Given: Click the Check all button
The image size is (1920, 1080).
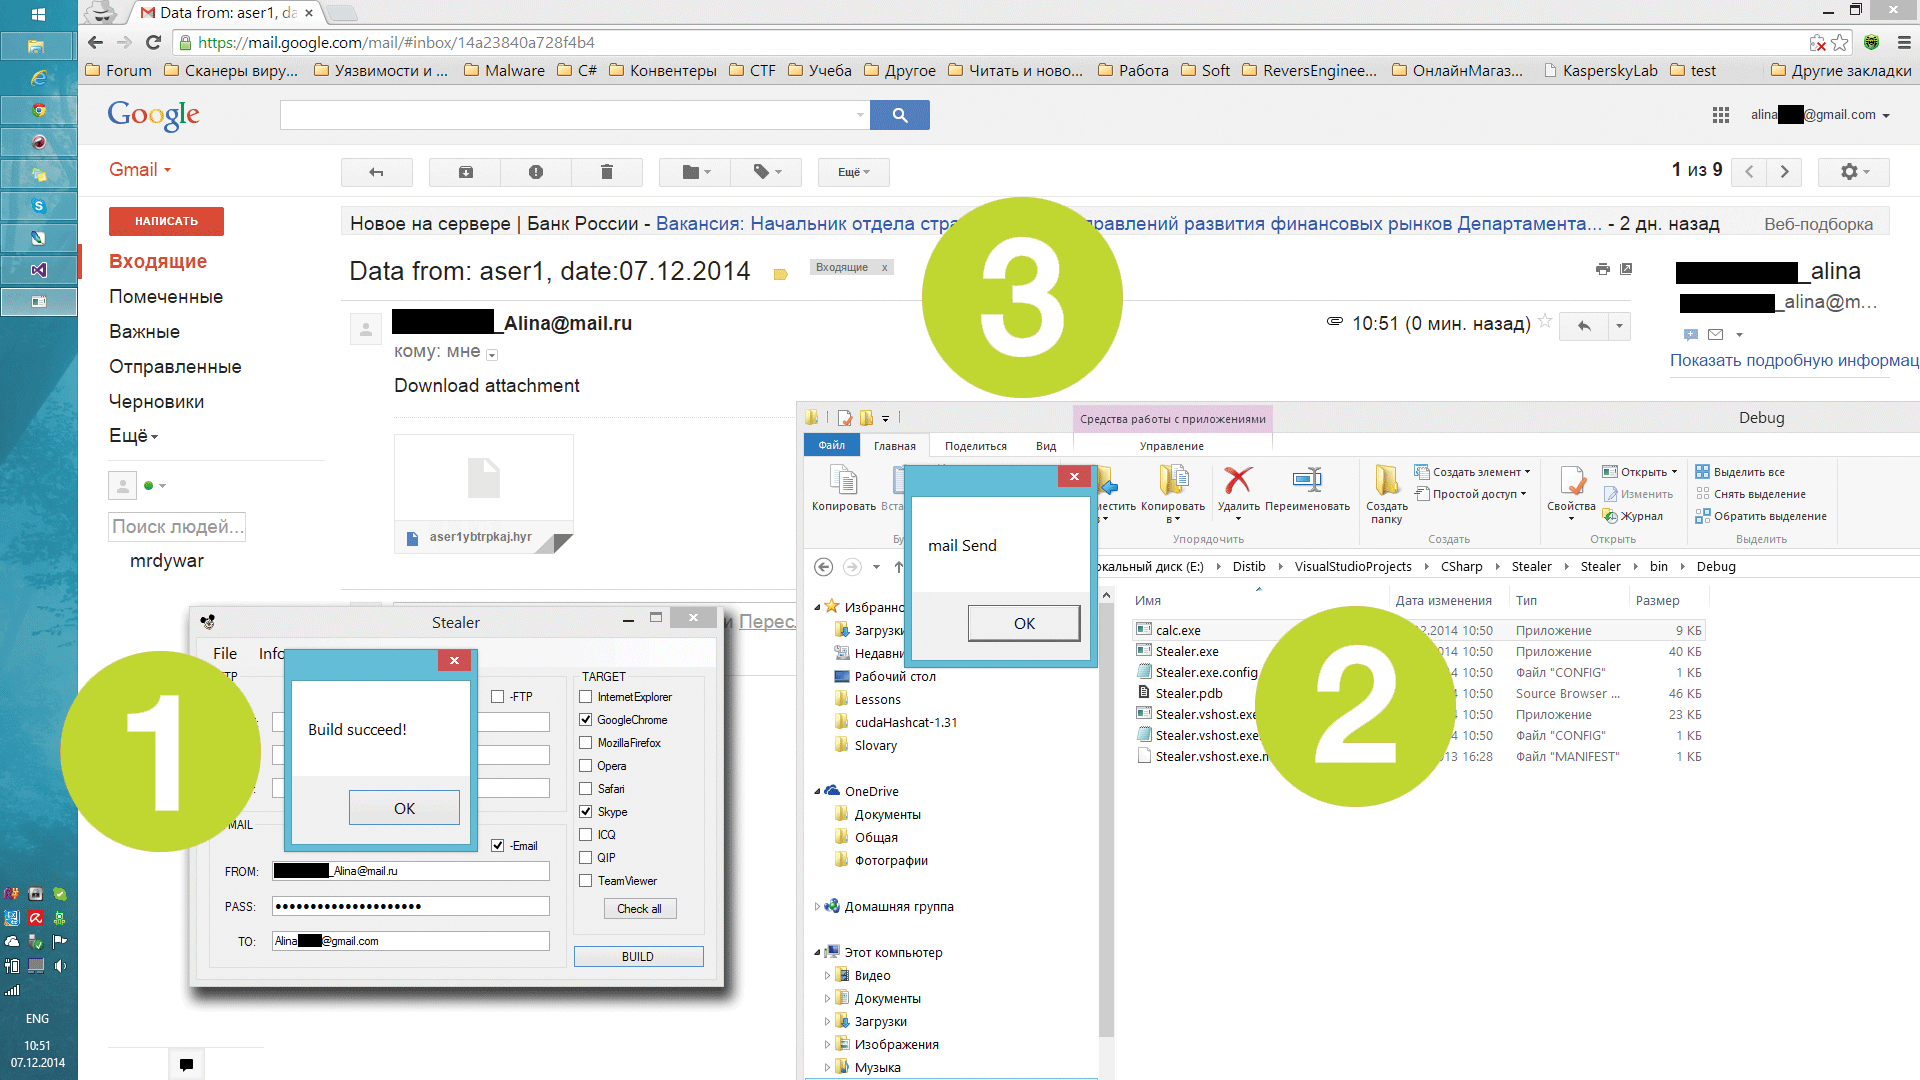Looking at the screenshot, I should click(x=639, y=909).
